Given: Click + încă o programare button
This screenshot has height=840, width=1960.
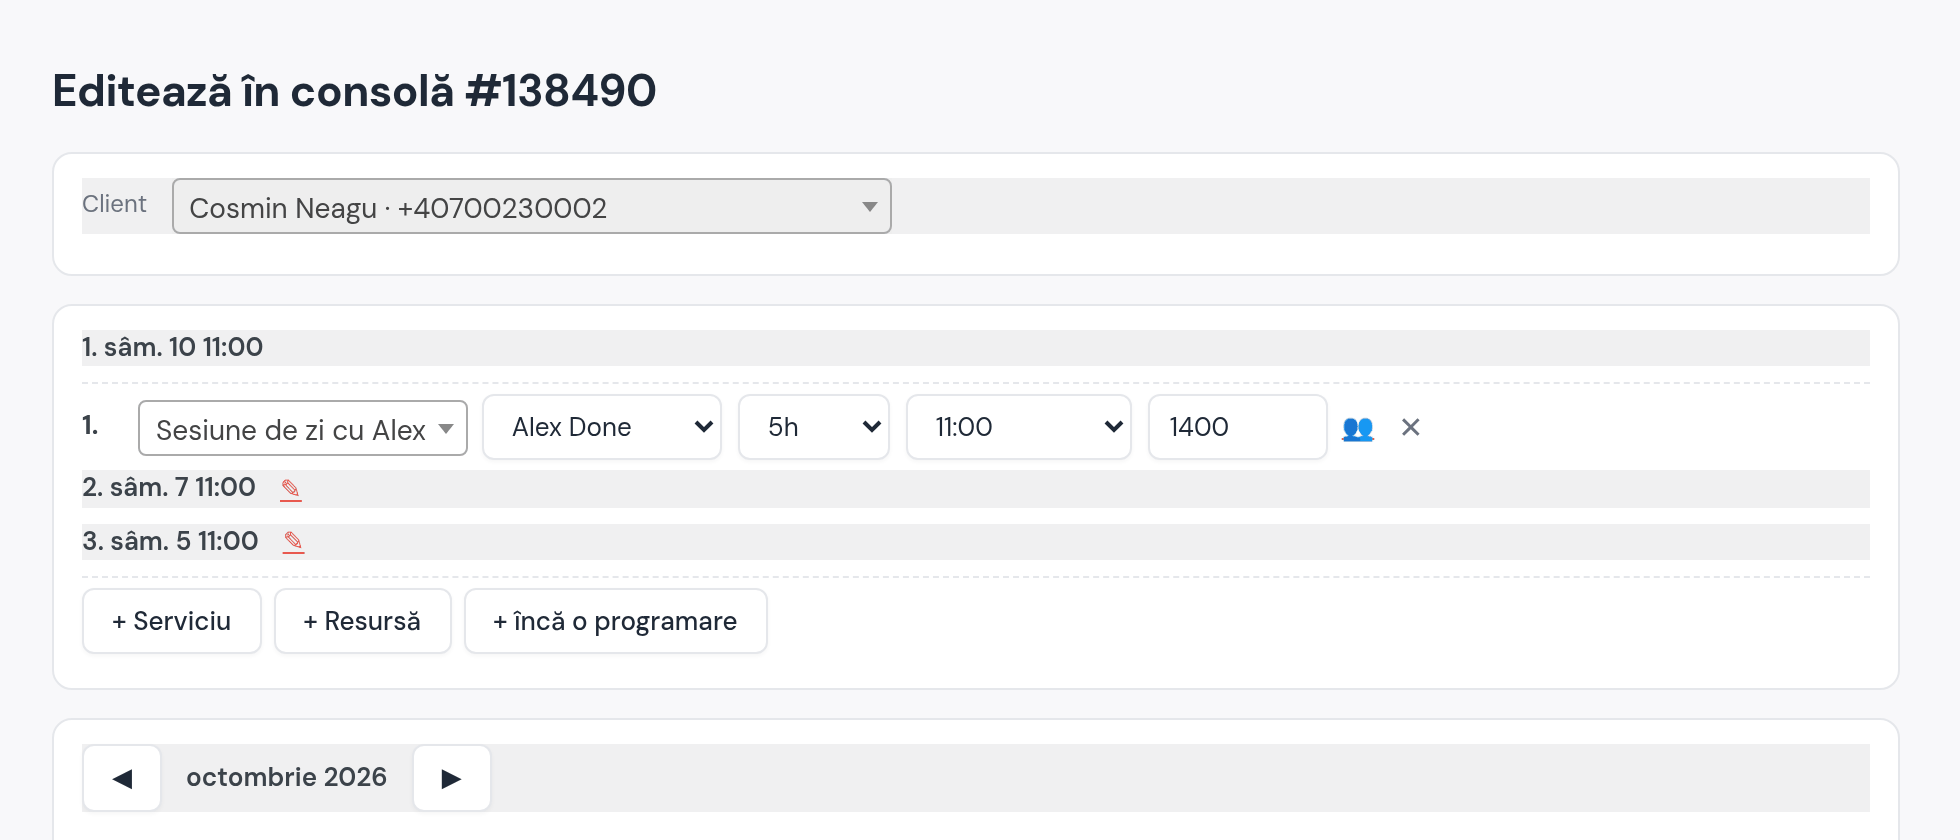Looking at the screenshot, I should tap(616, 621).
